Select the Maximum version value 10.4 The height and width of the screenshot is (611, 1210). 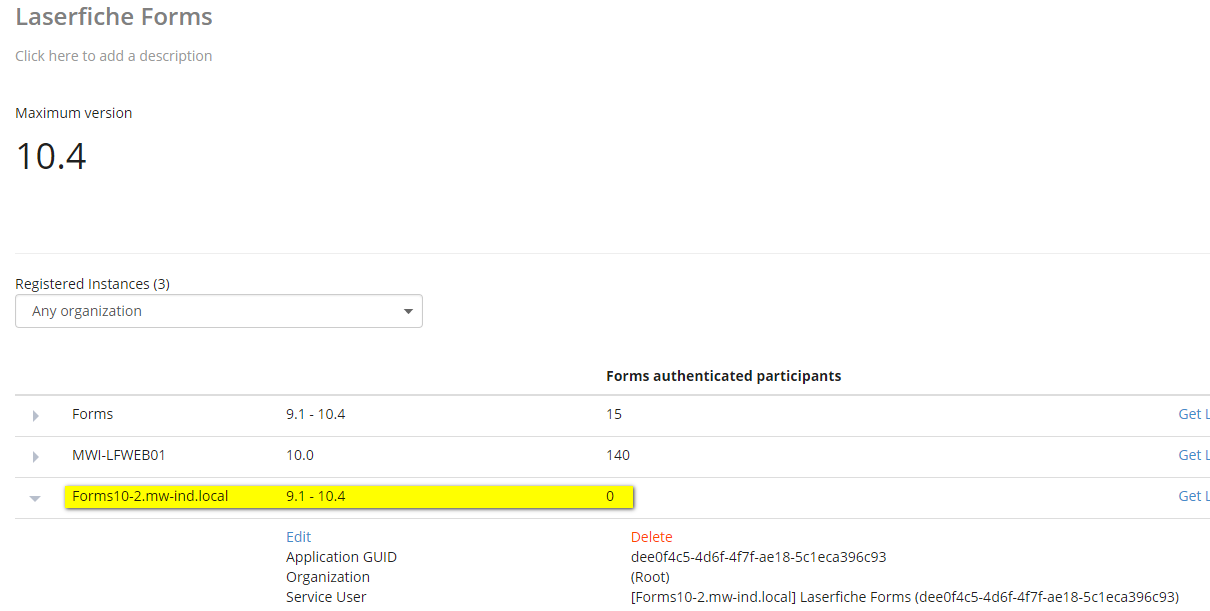point(51,156)
